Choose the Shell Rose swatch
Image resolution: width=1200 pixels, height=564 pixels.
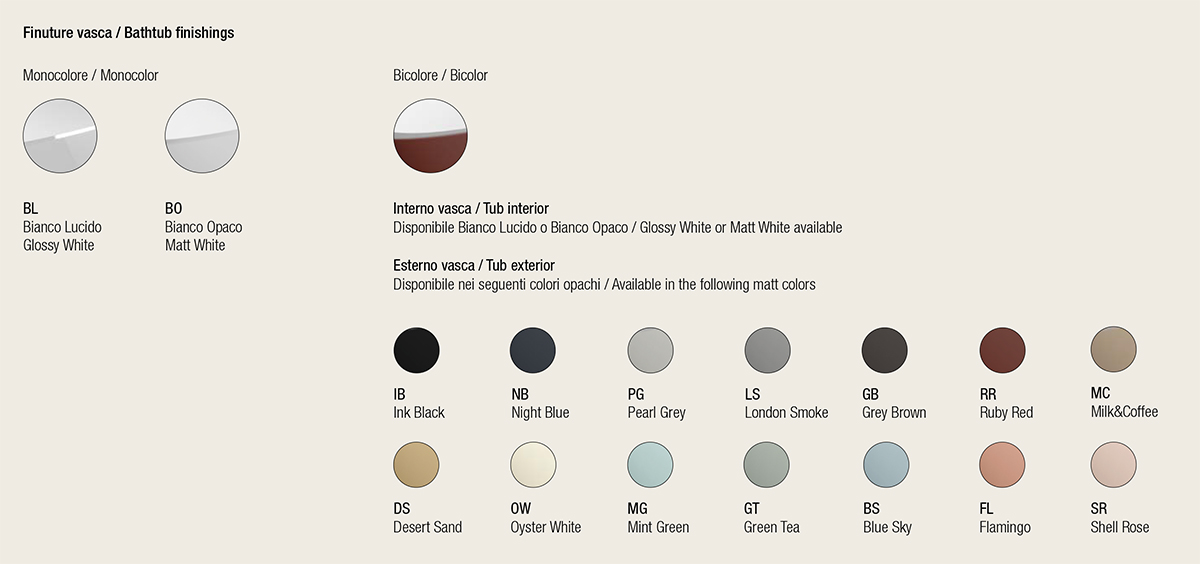coord(1113,465)
